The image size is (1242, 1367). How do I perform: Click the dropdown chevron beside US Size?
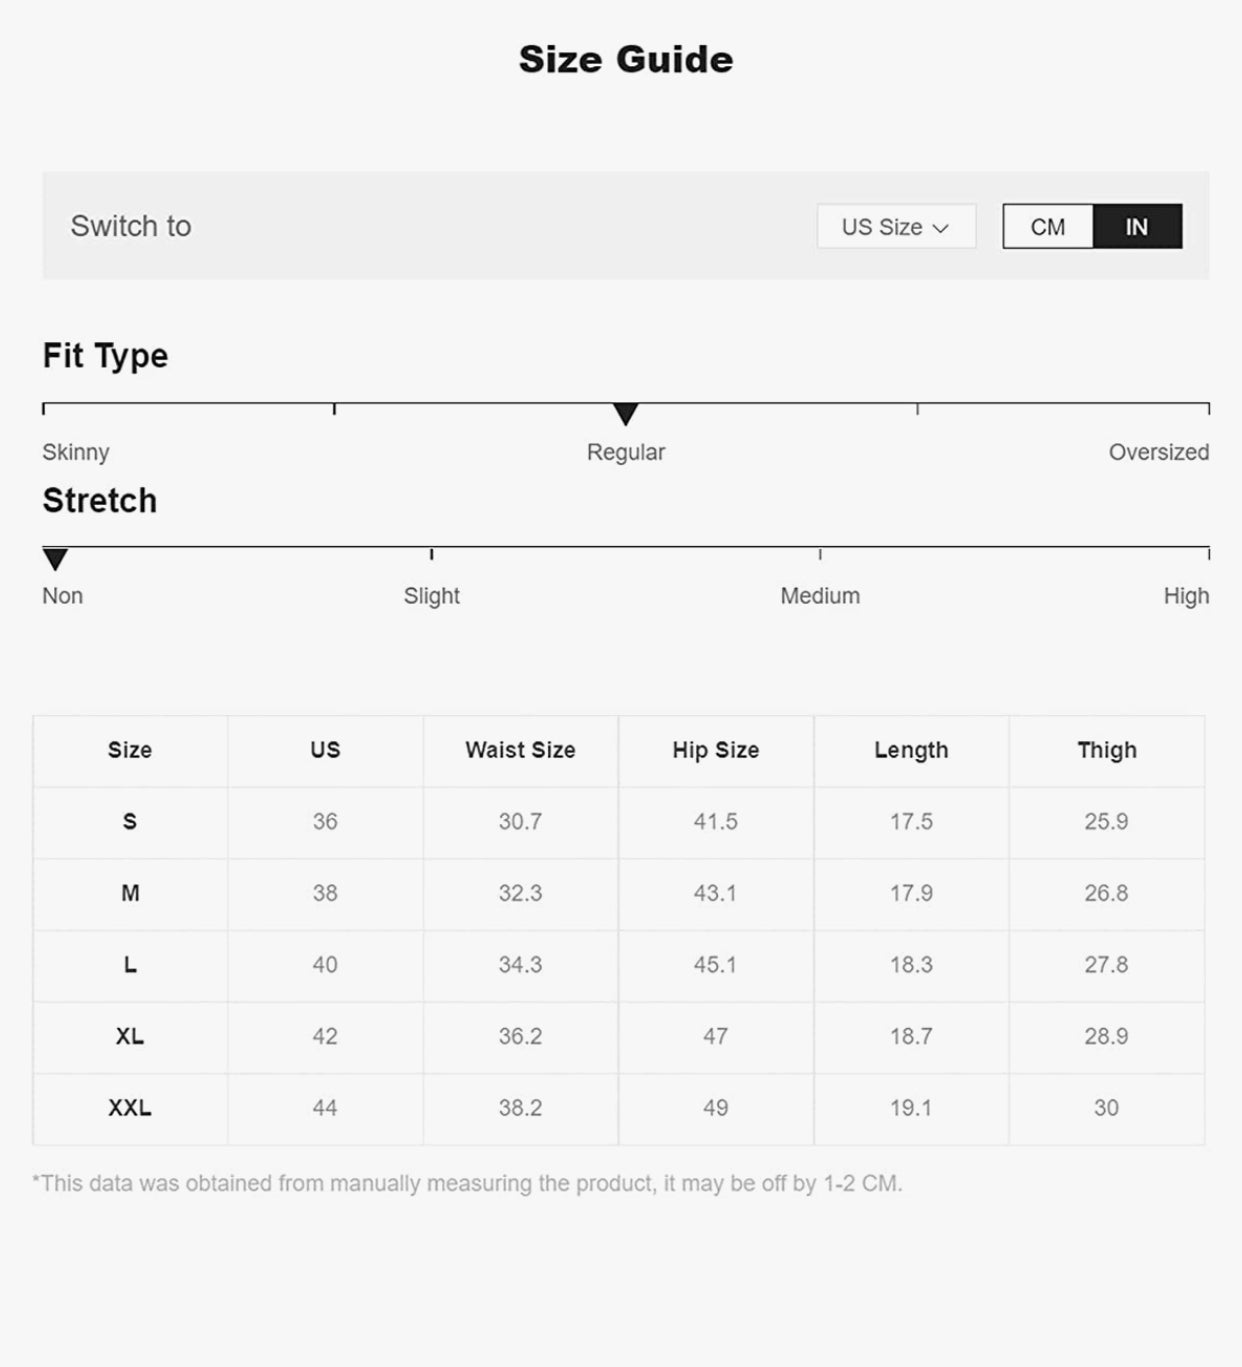pyautogui.click(x=940, y=228)
